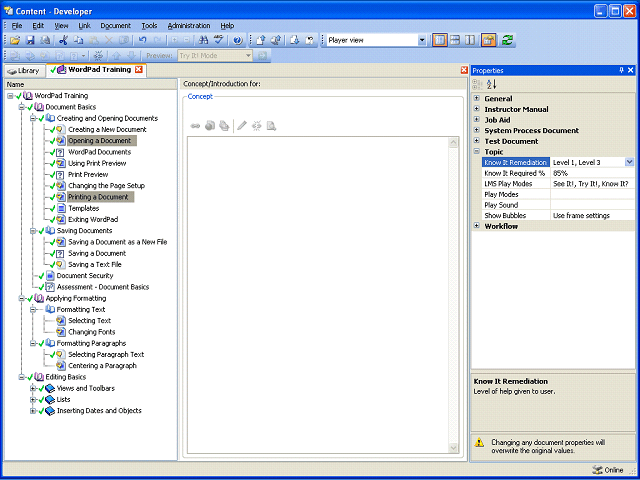The width and height of the screenshot is (640, 480).
Task: Switch properties to categorized view icon
Action: (478, 84)
